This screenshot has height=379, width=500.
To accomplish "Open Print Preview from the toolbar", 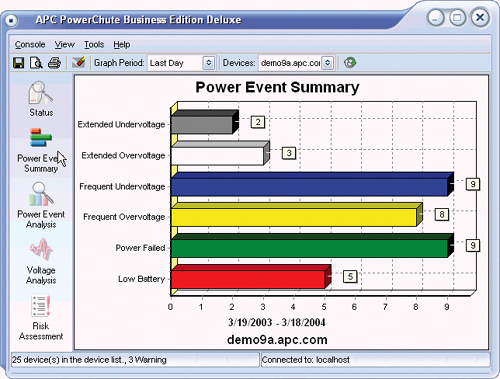I will pos(36,63).
